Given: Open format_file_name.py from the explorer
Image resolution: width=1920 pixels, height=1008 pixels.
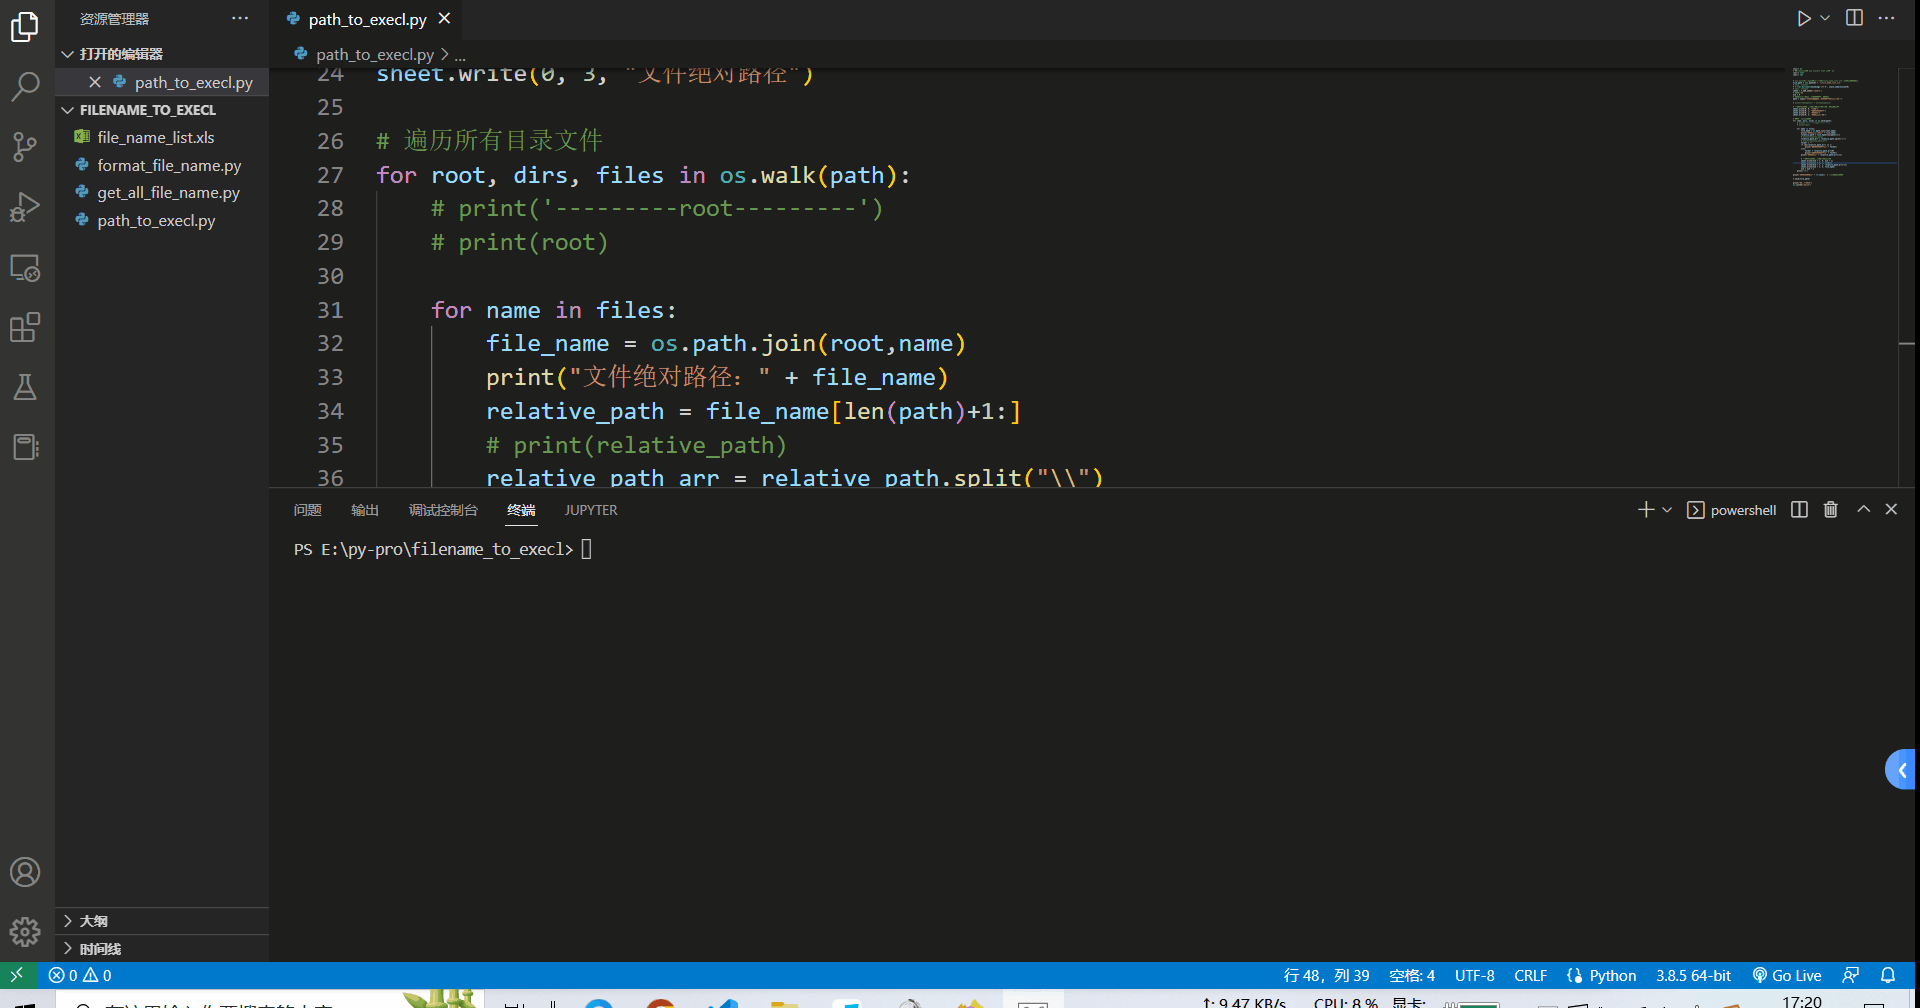Looking at the screenshot, I should [x=168, y=165].
